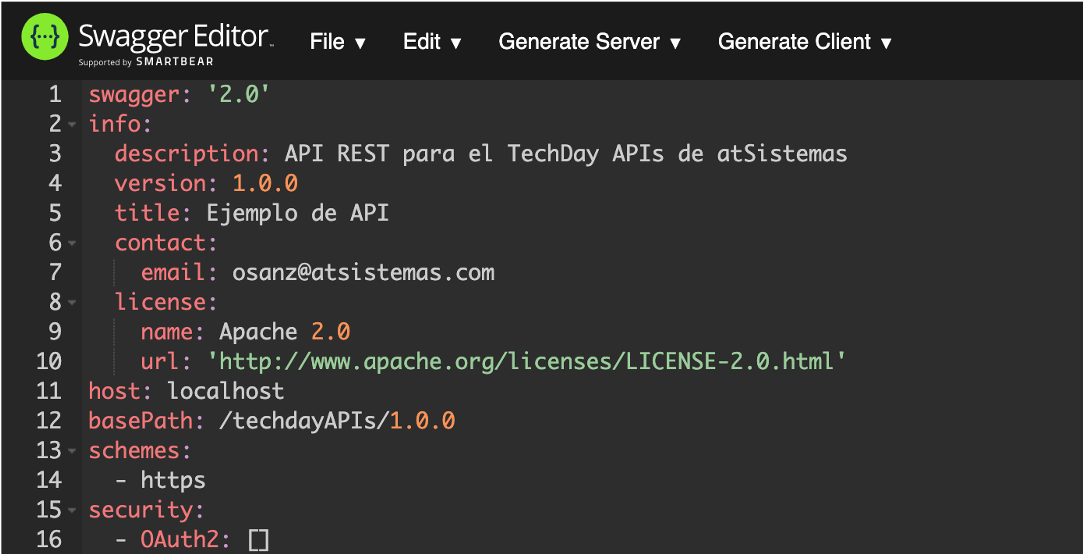Click the Swagger Editor logo icon
Image resolution: width=1083 pixels, height=554 pixels.
tap(45, 37)
